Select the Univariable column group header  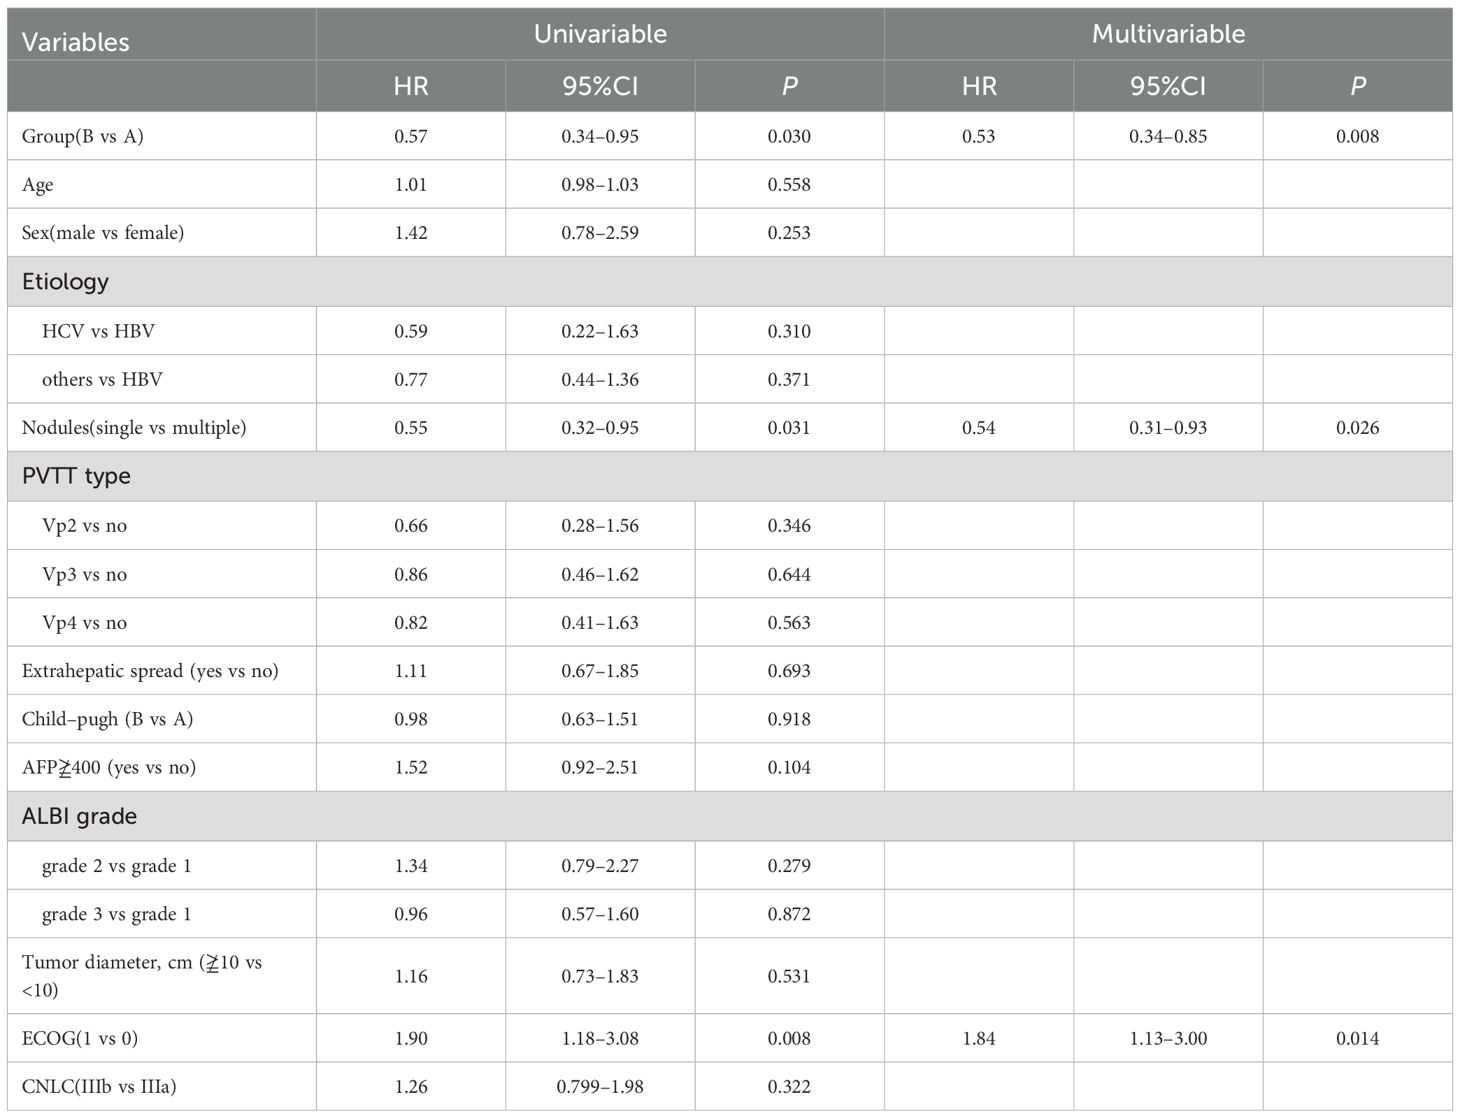600,34
